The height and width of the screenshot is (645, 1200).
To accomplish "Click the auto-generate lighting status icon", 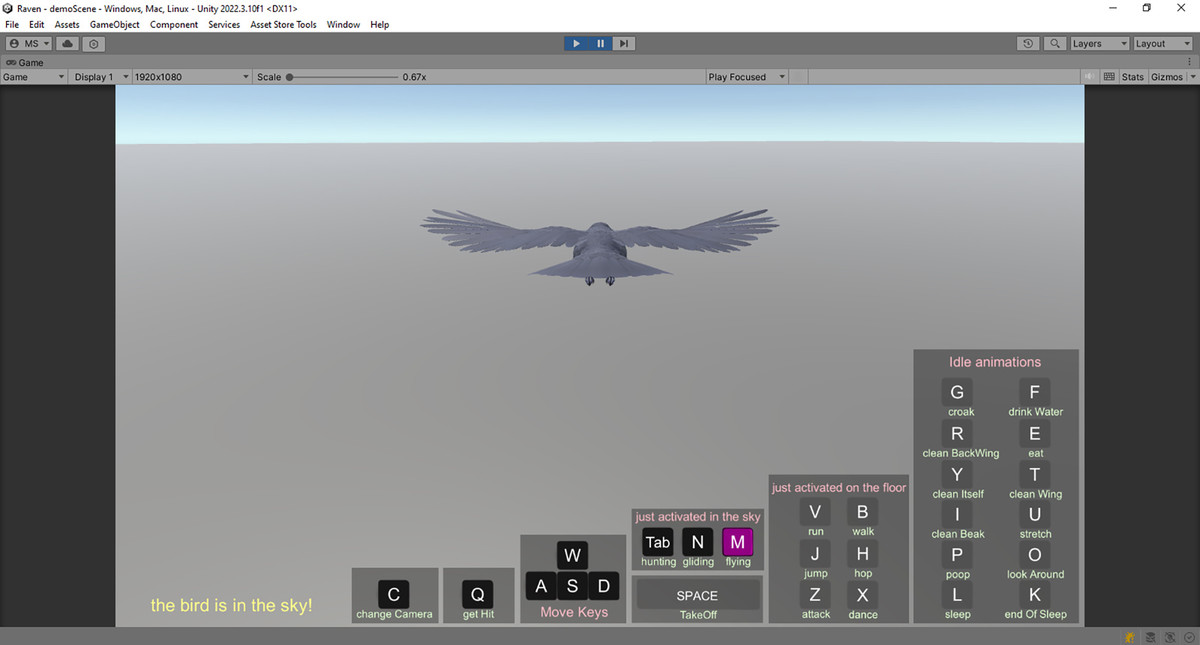I will [1169, 636].
